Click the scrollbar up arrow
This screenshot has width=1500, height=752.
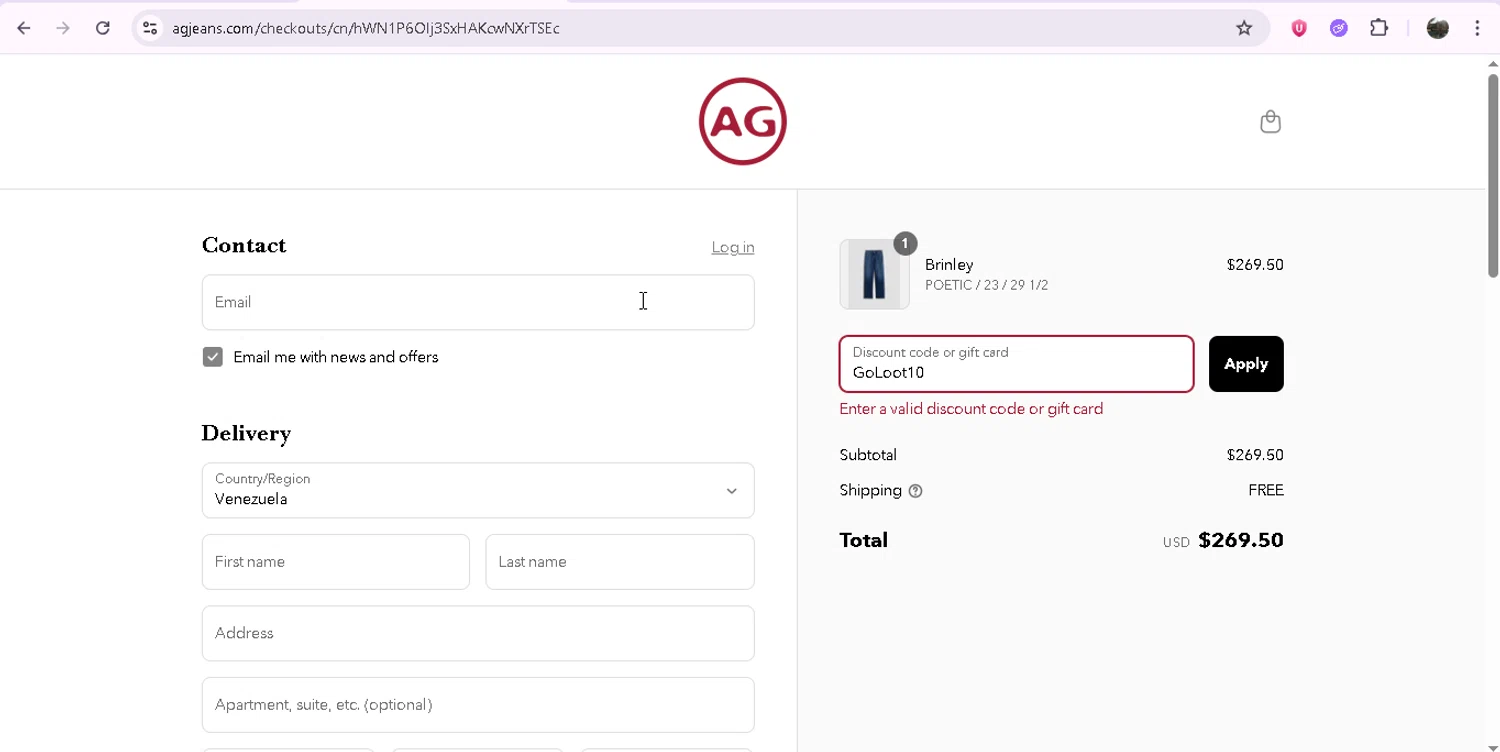[x=1493, y=64]
